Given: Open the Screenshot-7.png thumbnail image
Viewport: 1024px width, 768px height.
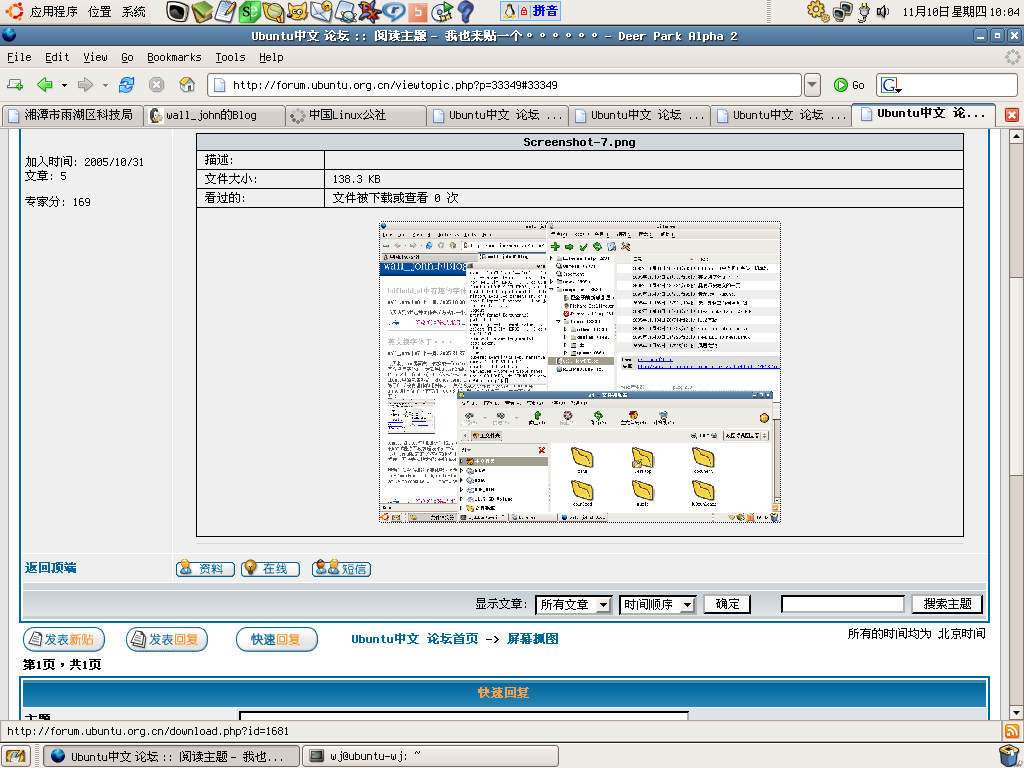Looking at the screenshot, I should pyautogui.click(x=580, y=372).
